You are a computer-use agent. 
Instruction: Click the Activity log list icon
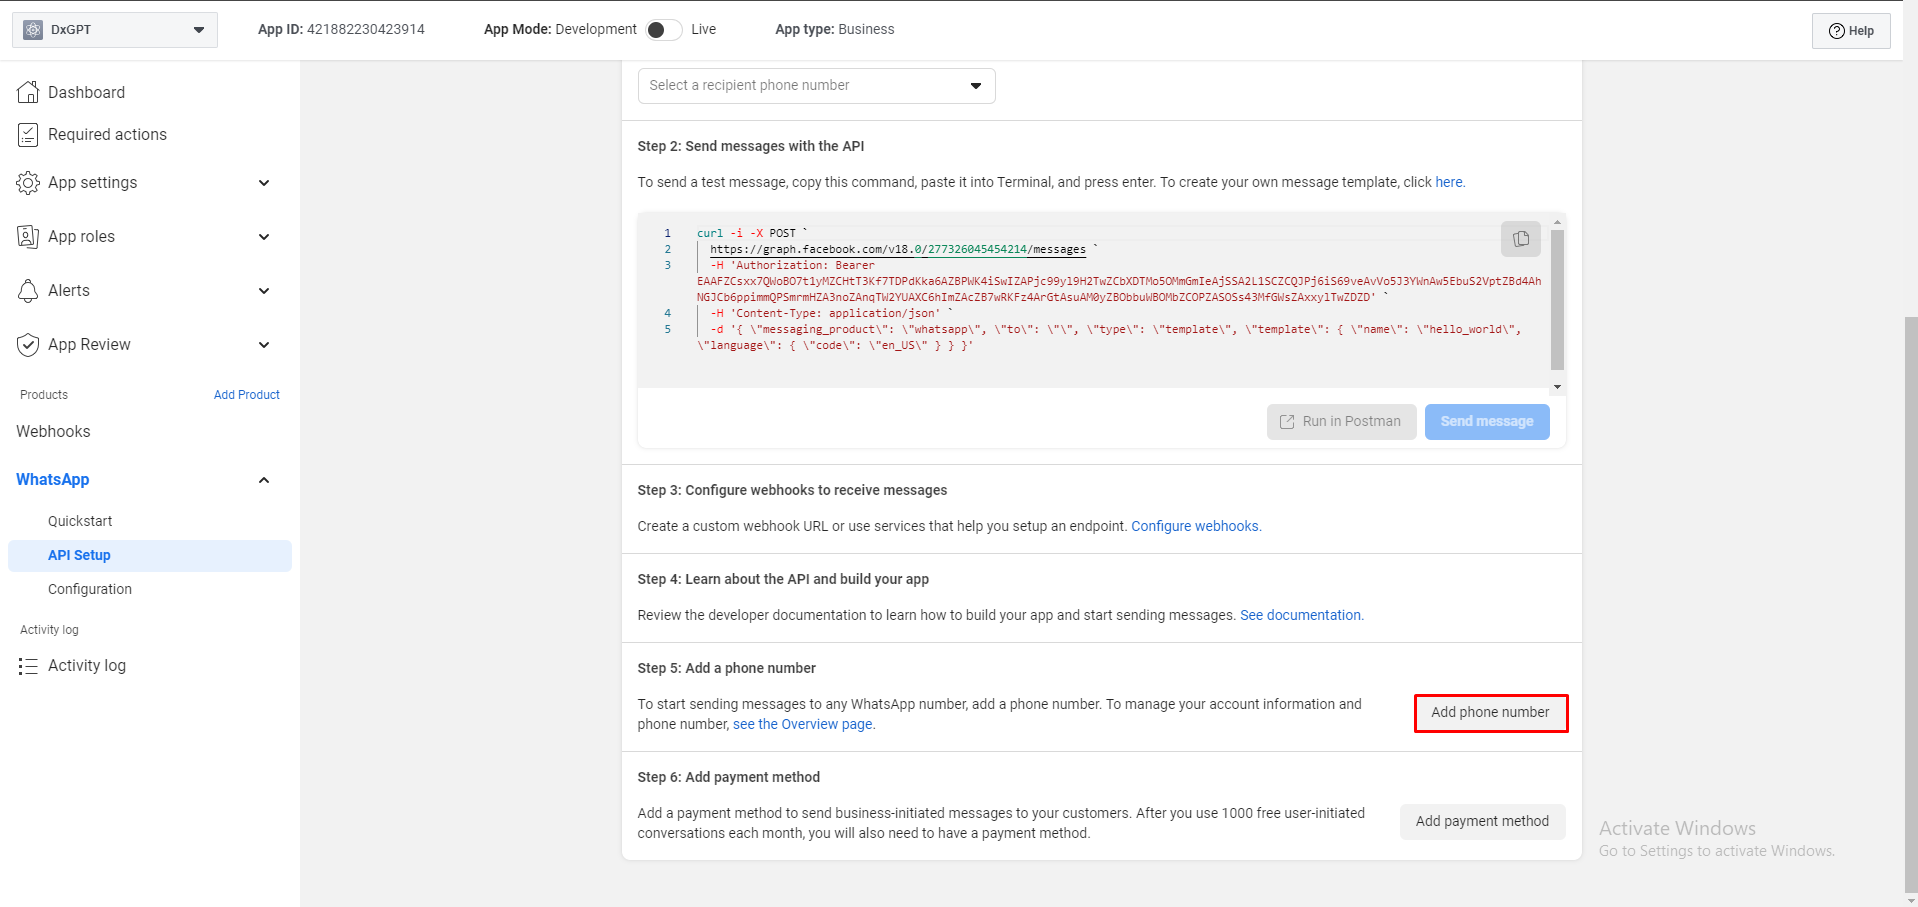tap(28, 666)
